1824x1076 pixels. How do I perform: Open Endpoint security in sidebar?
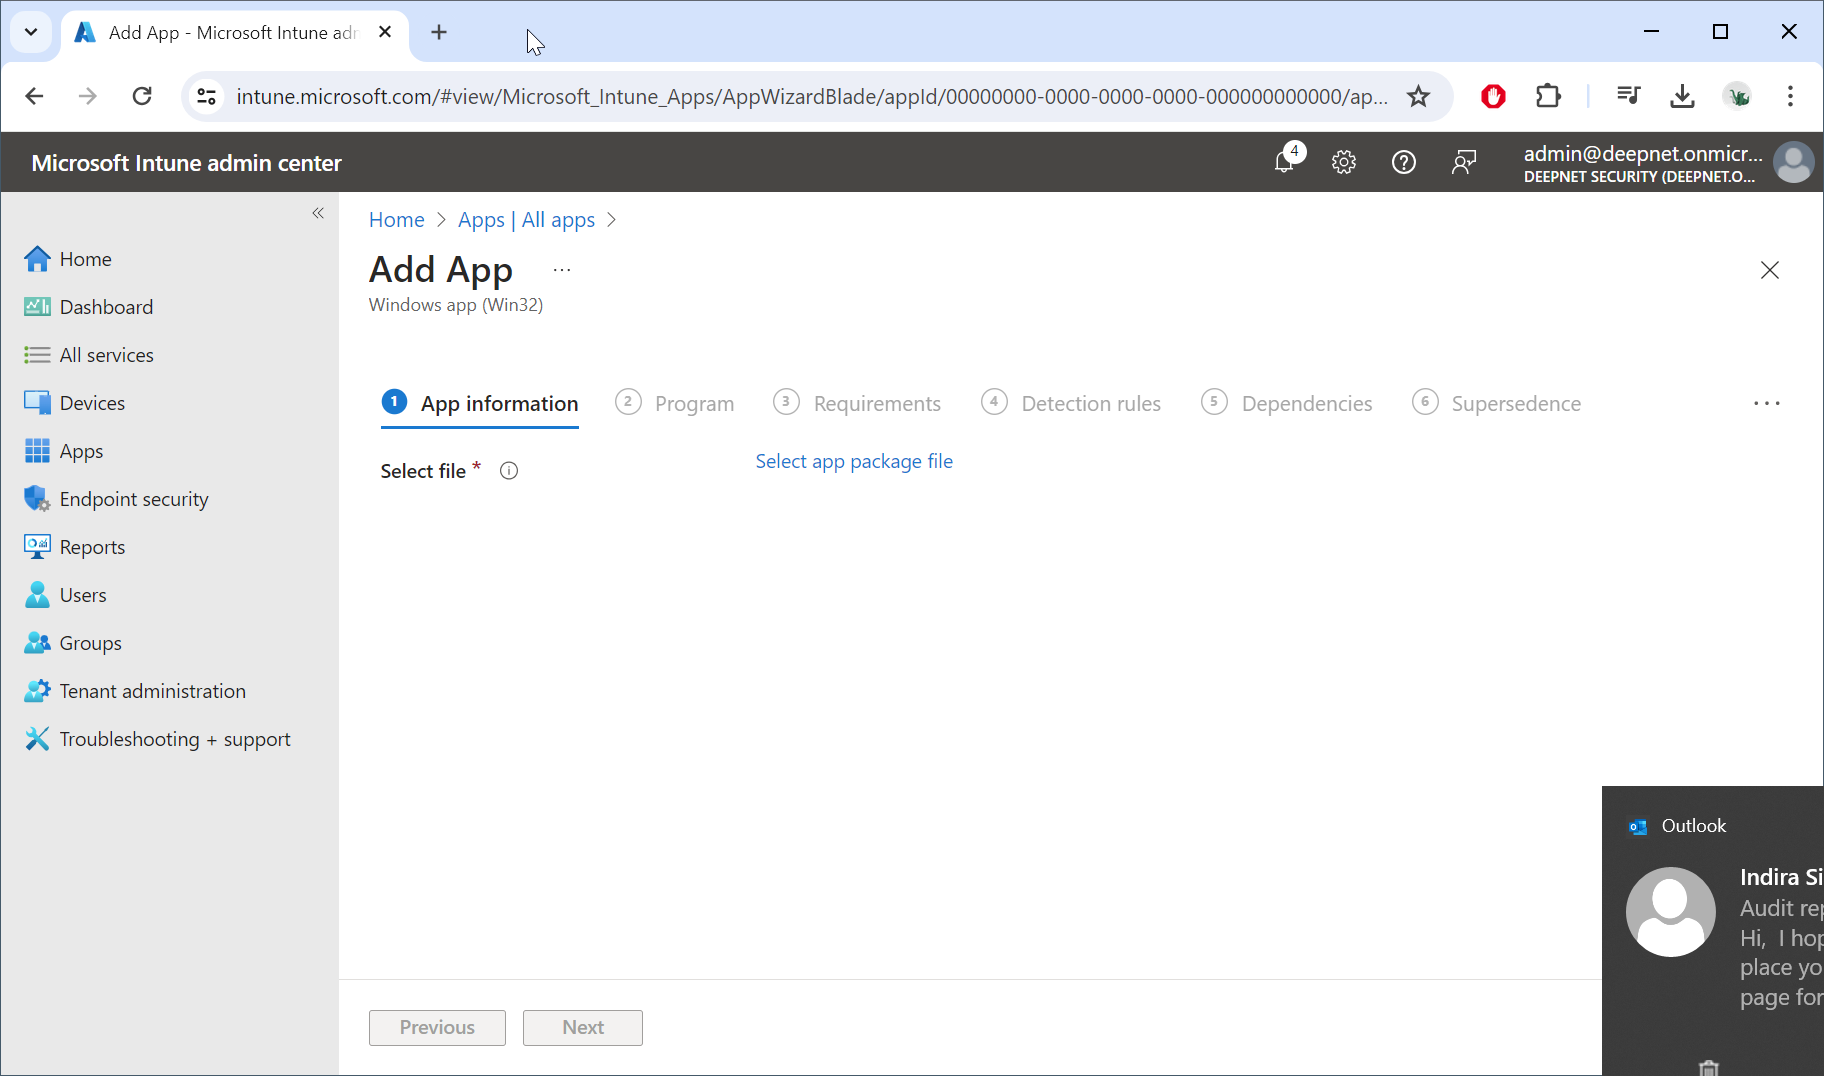click(133, 499)
